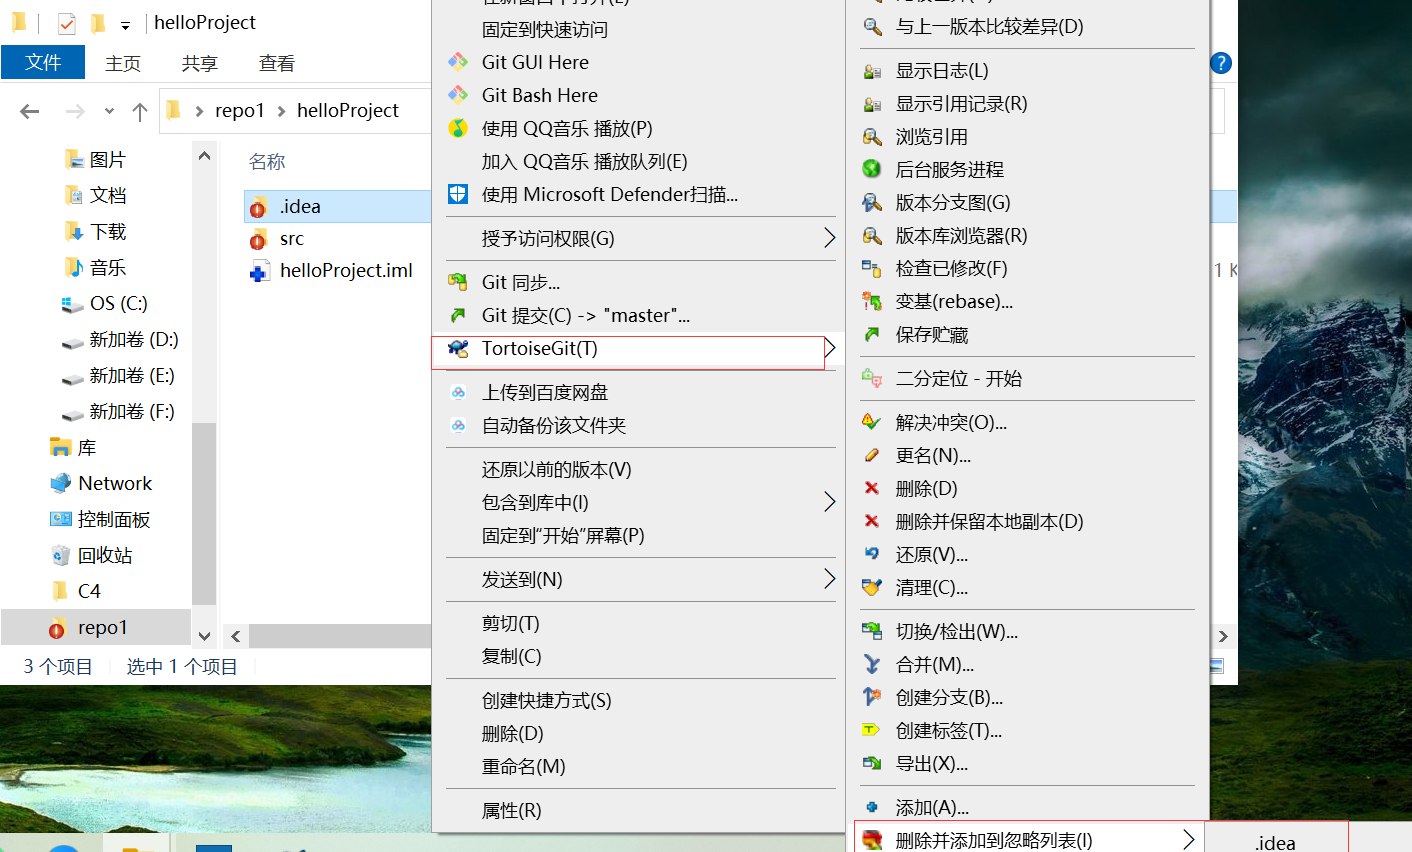Switch to the 主页 ribbon tab

123,63
